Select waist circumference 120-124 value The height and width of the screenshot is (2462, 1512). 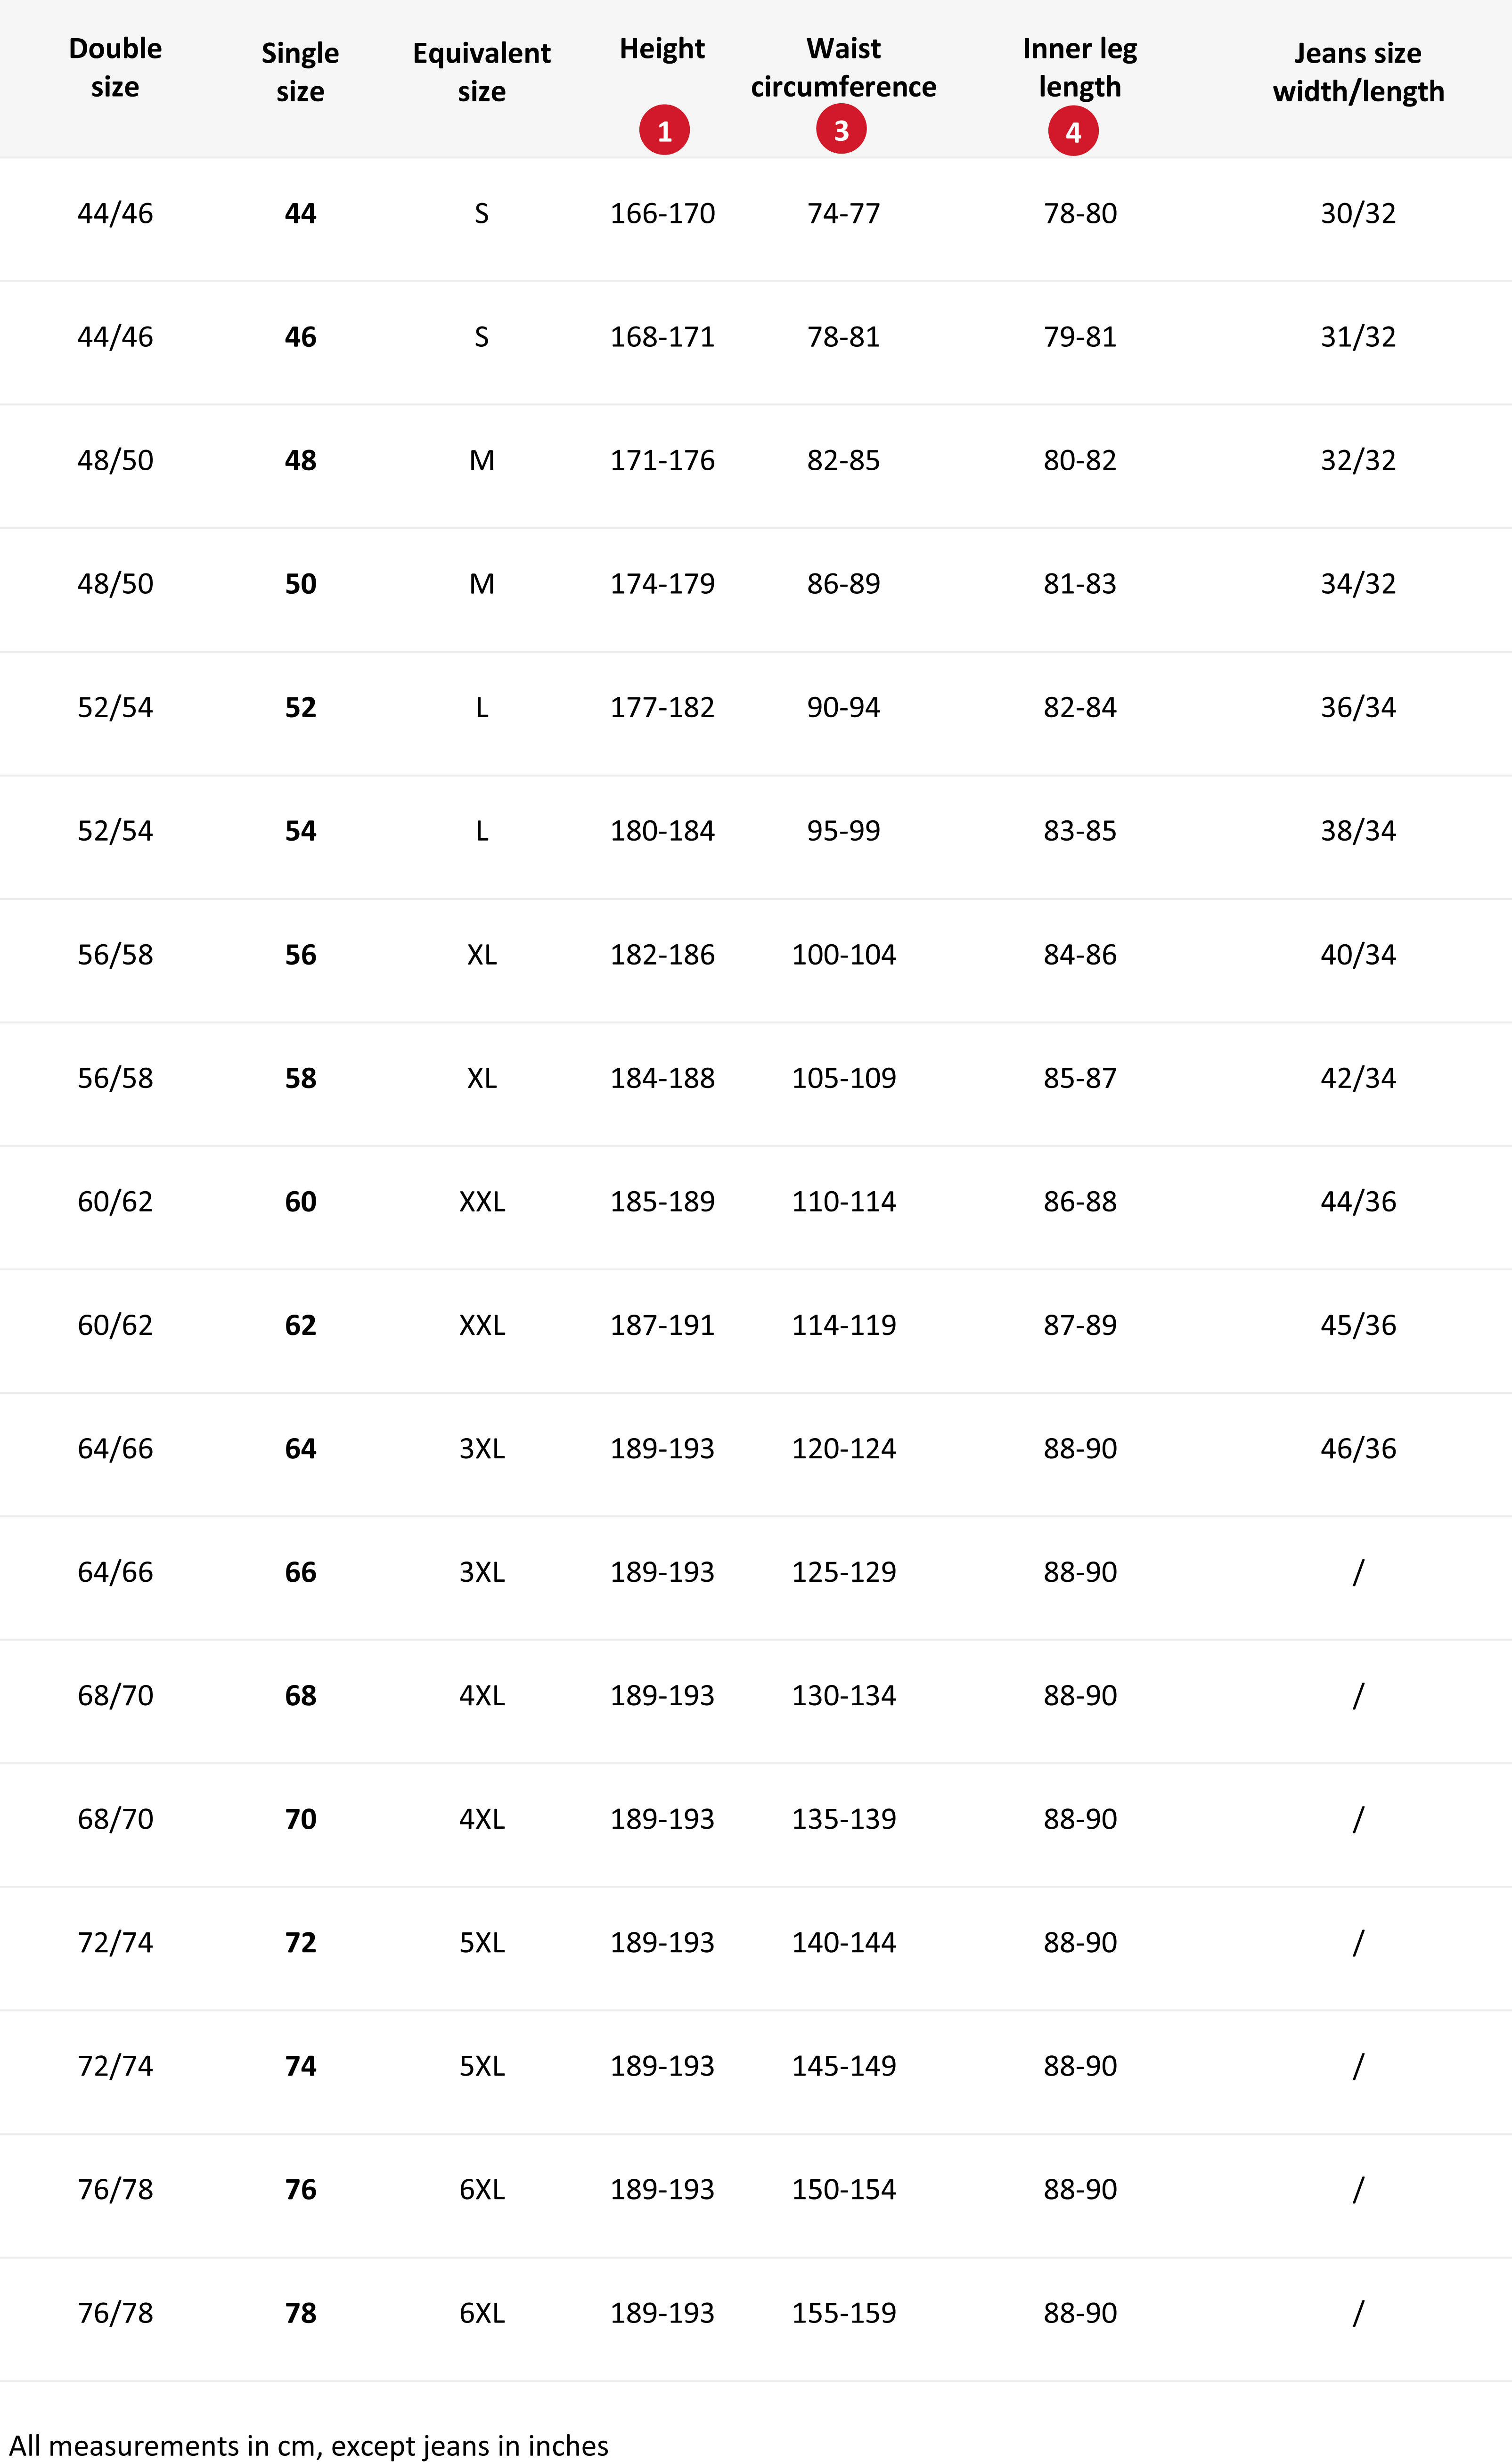(844, 1449)
